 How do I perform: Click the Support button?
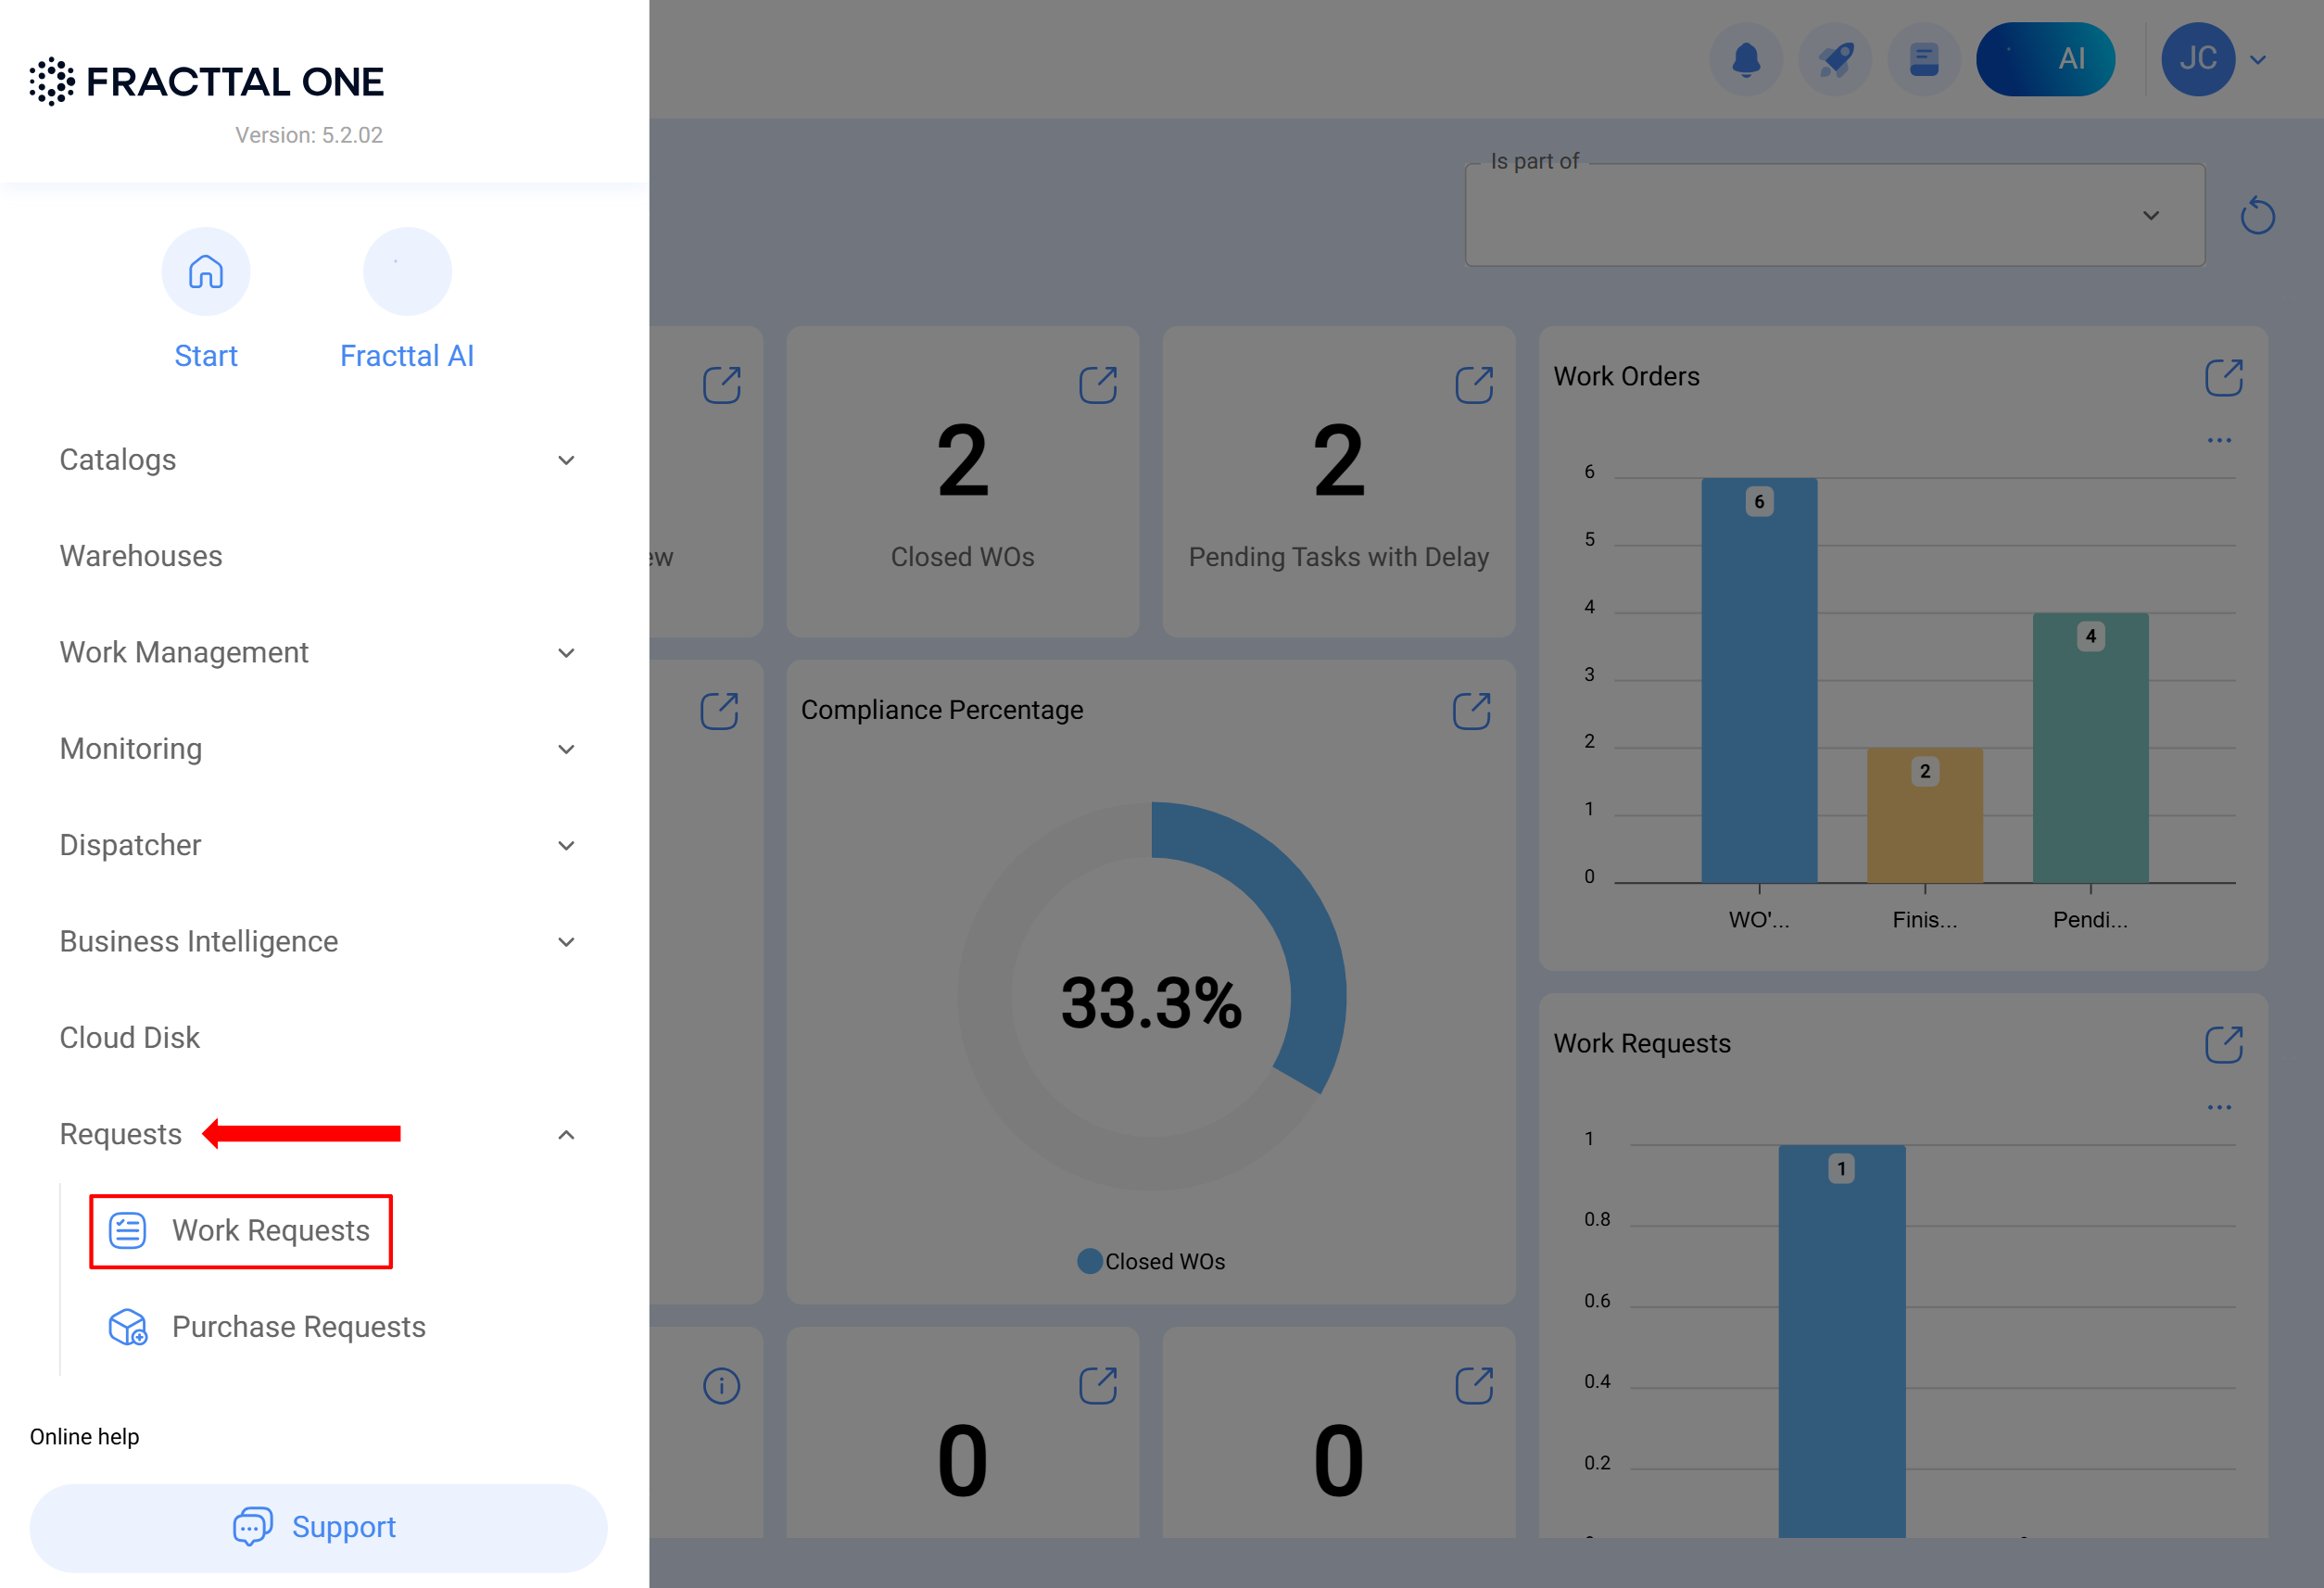click(318, 1527)
